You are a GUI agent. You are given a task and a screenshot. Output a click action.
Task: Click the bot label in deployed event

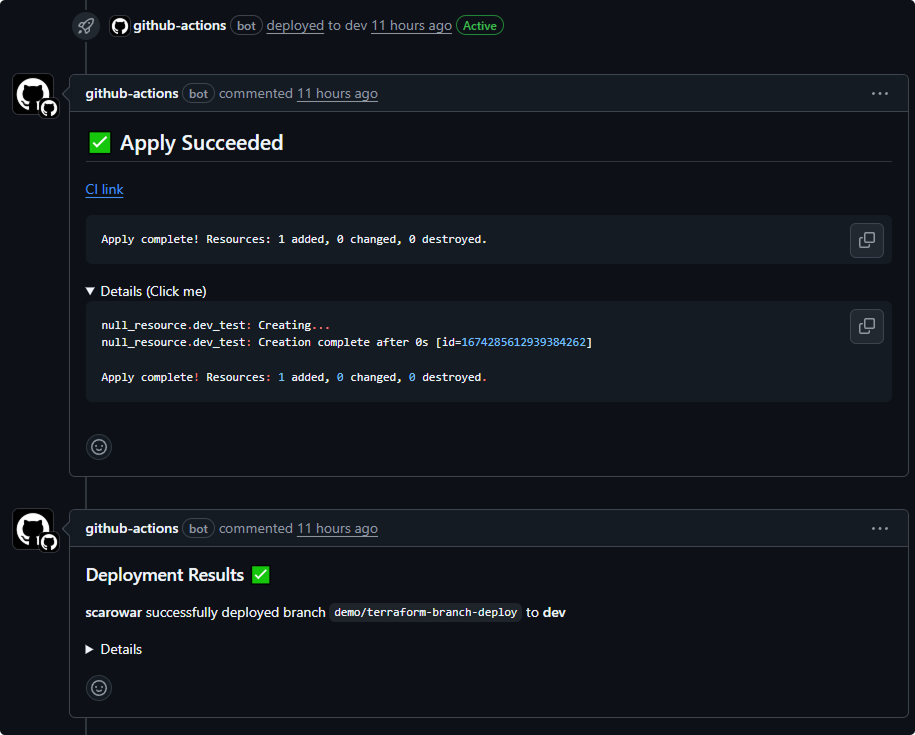click(246, 26)
